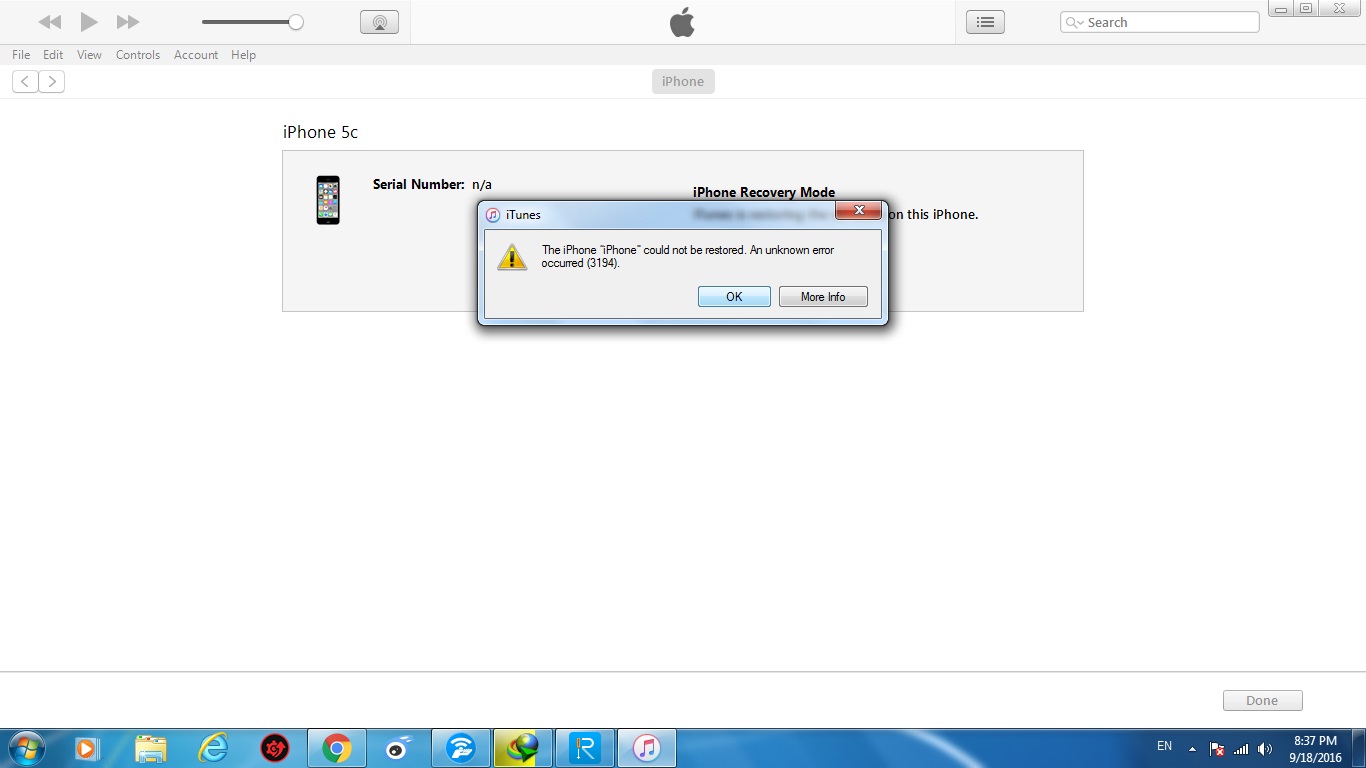
Task: Click the "Serial Number: n/a" text
Action: (432, 184)
